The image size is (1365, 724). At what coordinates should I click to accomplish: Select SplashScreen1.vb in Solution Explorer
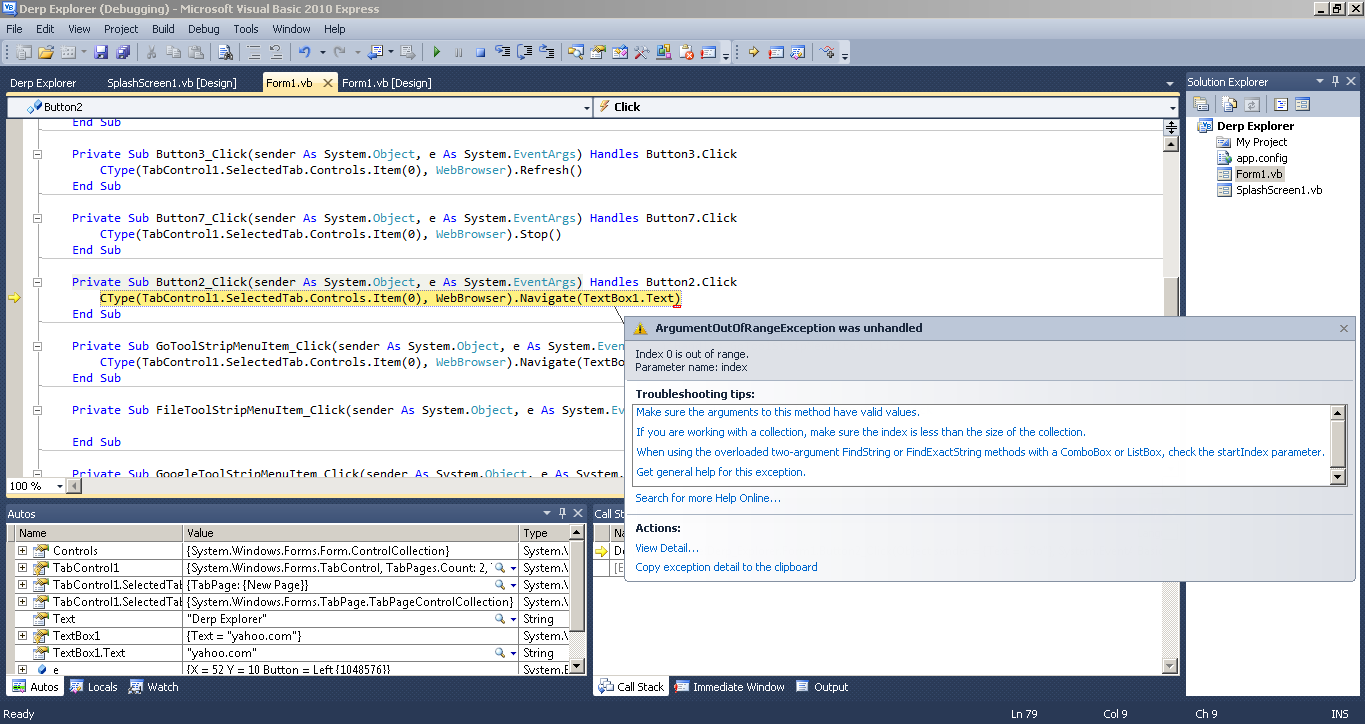click(1278, 190)
